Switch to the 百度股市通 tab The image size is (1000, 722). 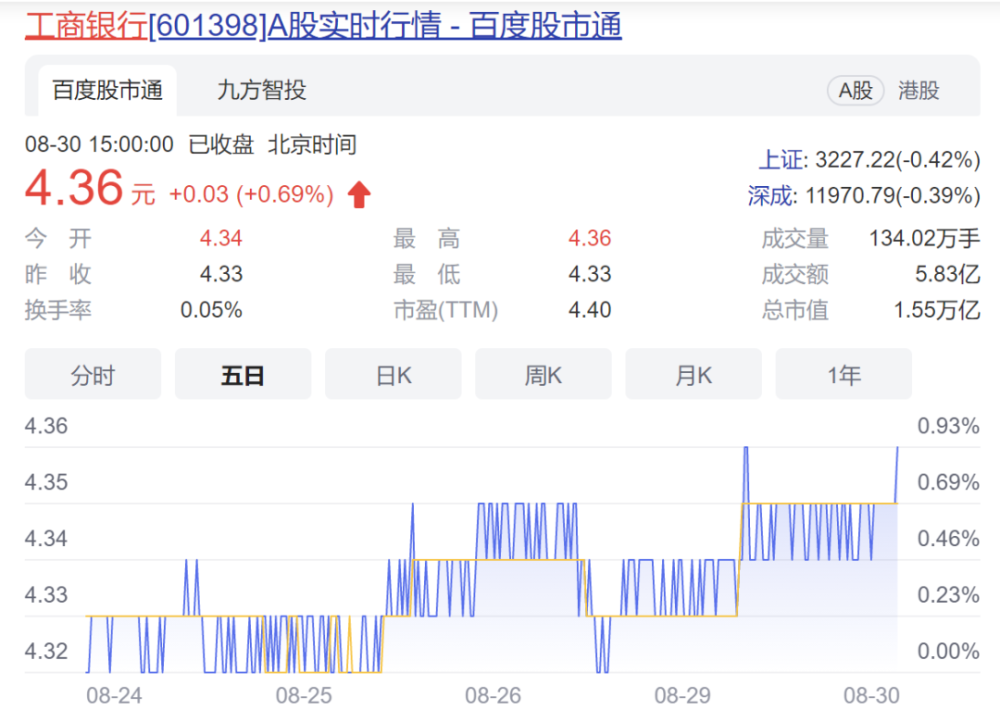[x=107, y=91]
